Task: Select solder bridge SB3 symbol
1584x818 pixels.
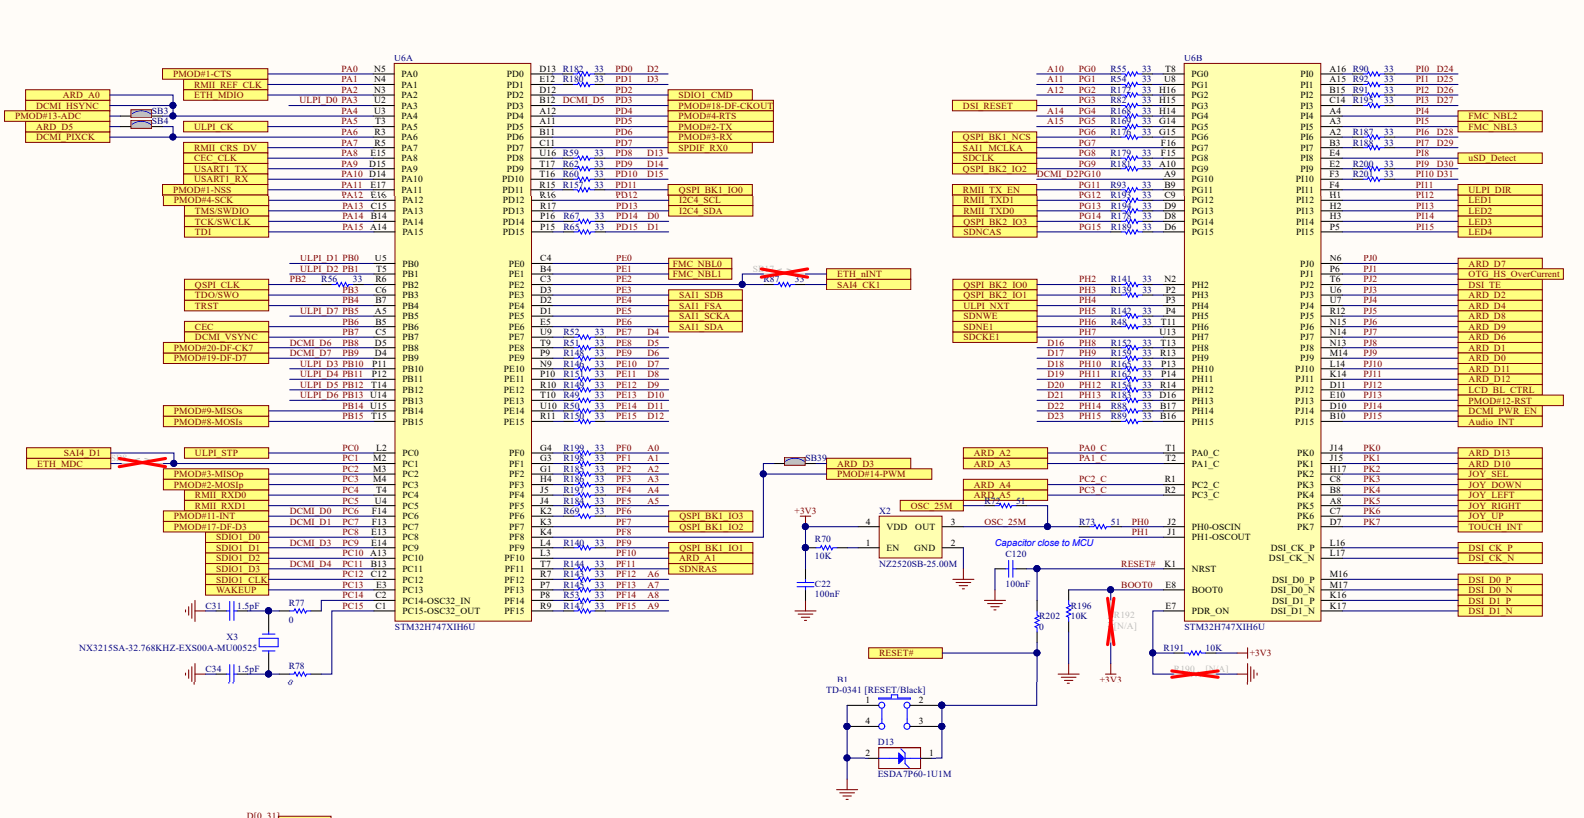Action: click(141, 113)
